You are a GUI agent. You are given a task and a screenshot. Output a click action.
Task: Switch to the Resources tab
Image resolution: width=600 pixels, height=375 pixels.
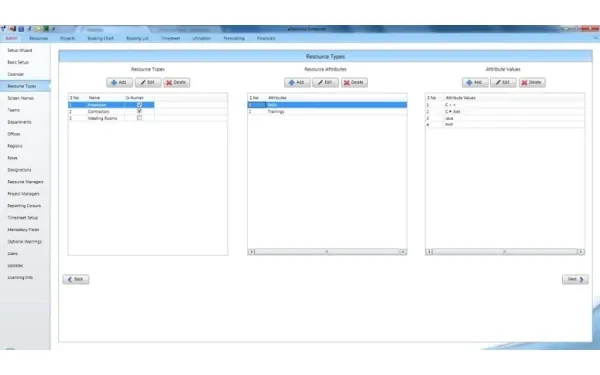[39, 38]
